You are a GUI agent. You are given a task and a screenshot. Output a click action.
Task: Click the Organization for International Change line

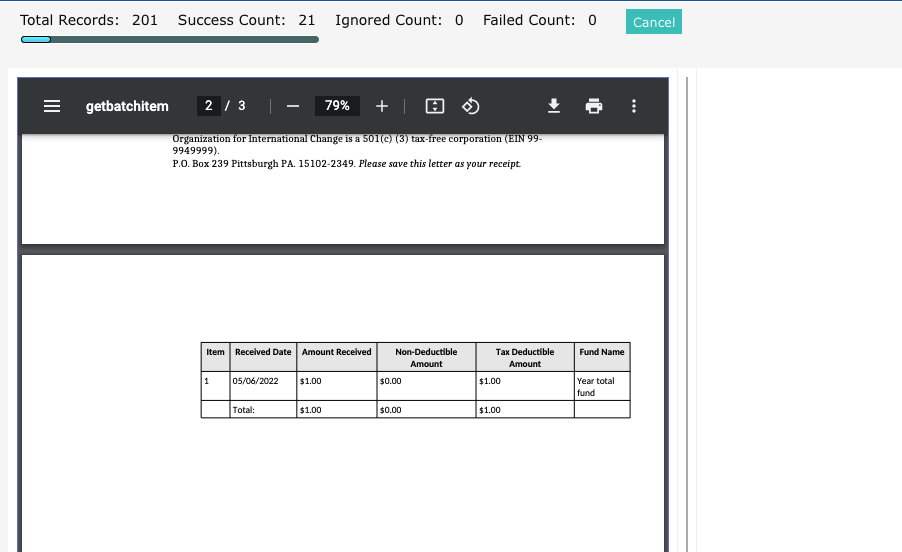357,144
